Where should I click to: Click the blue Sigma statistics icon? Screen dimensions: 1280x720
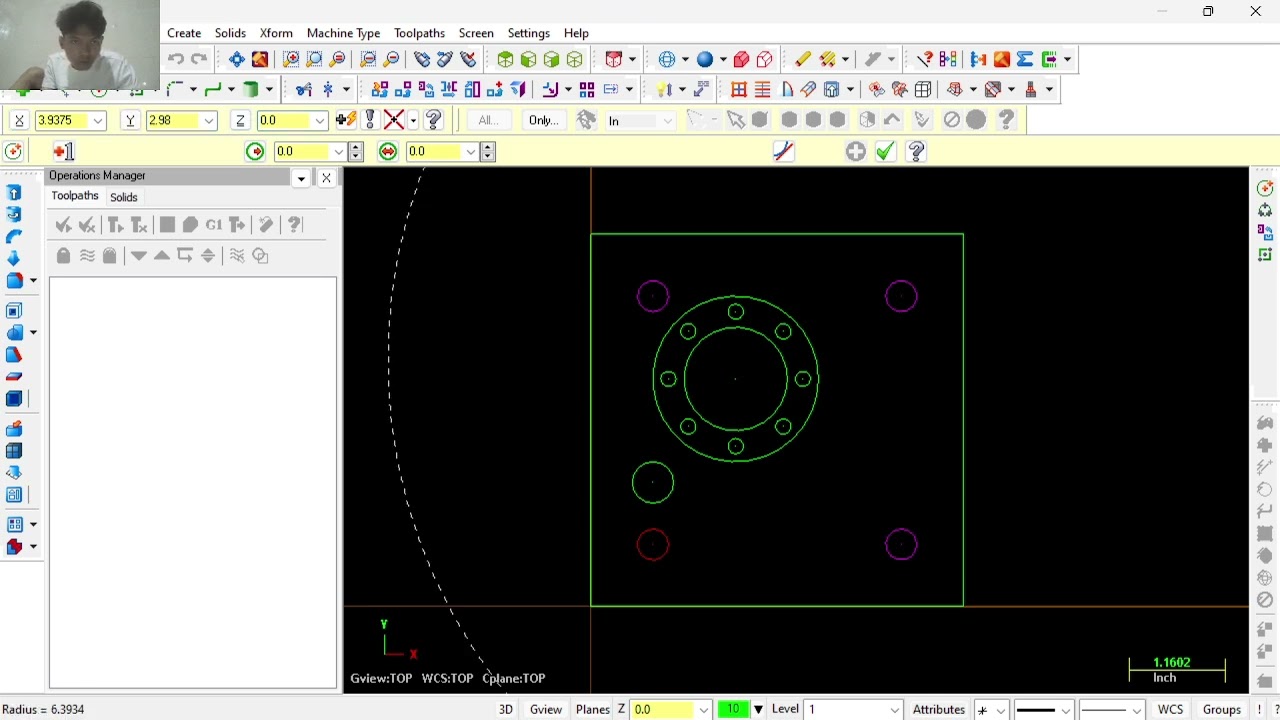(1025, 59)
